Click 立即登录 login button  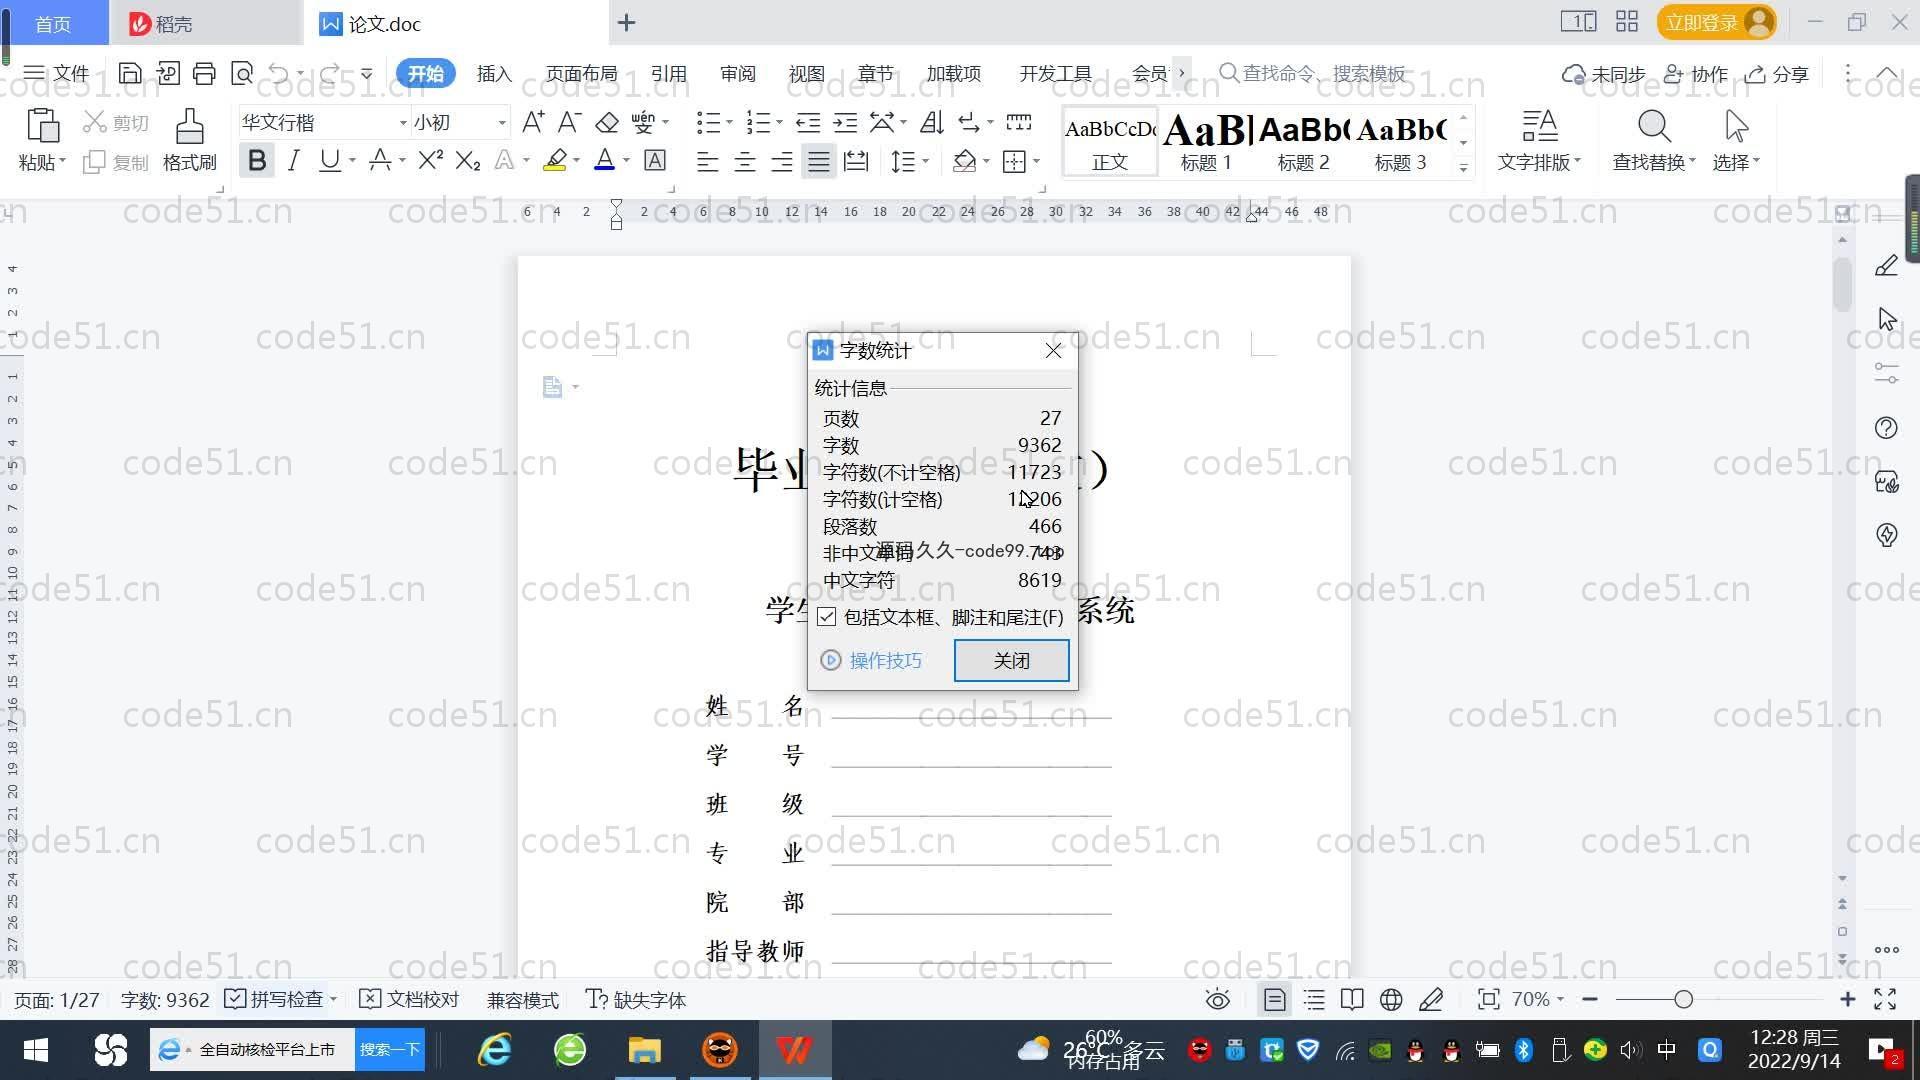click(x=1716, y=22)
